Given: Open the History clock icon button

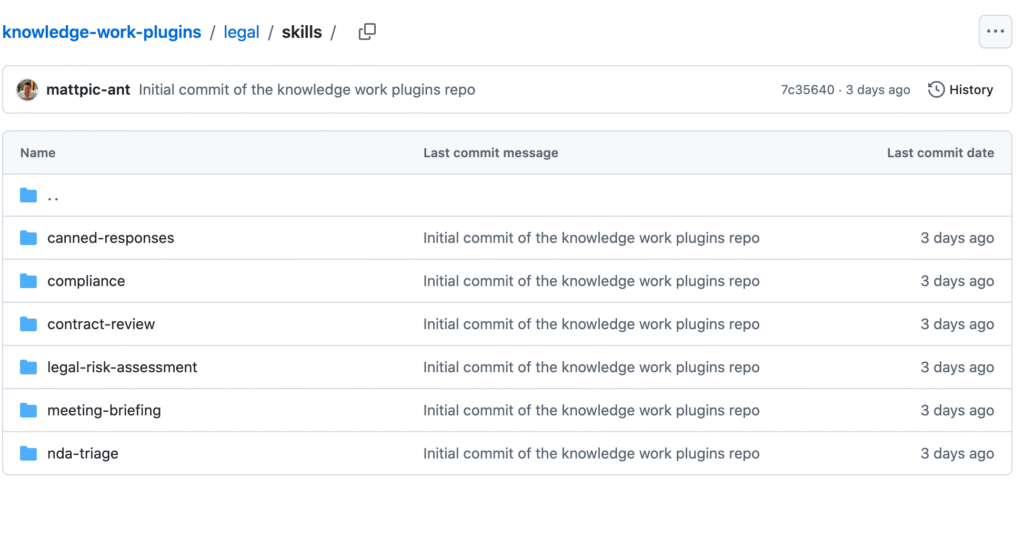Looking at the screenshot, I should tap(937, 90).
